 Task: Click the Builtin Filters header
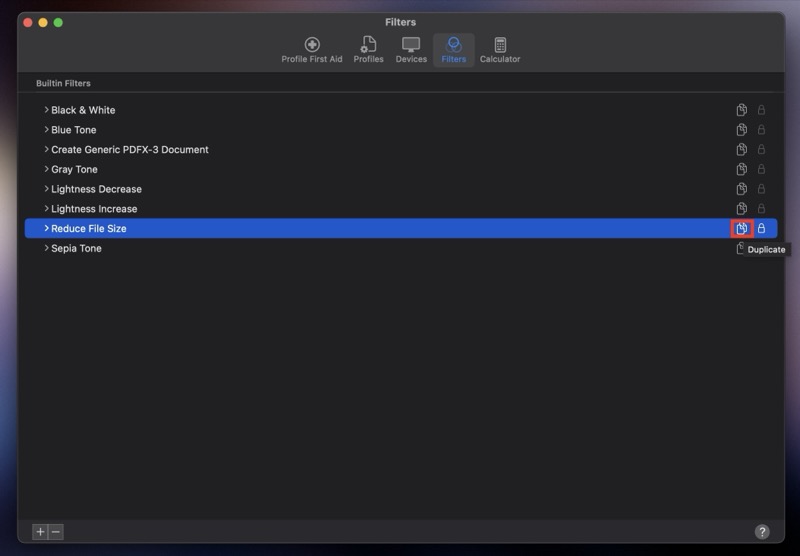63,83
